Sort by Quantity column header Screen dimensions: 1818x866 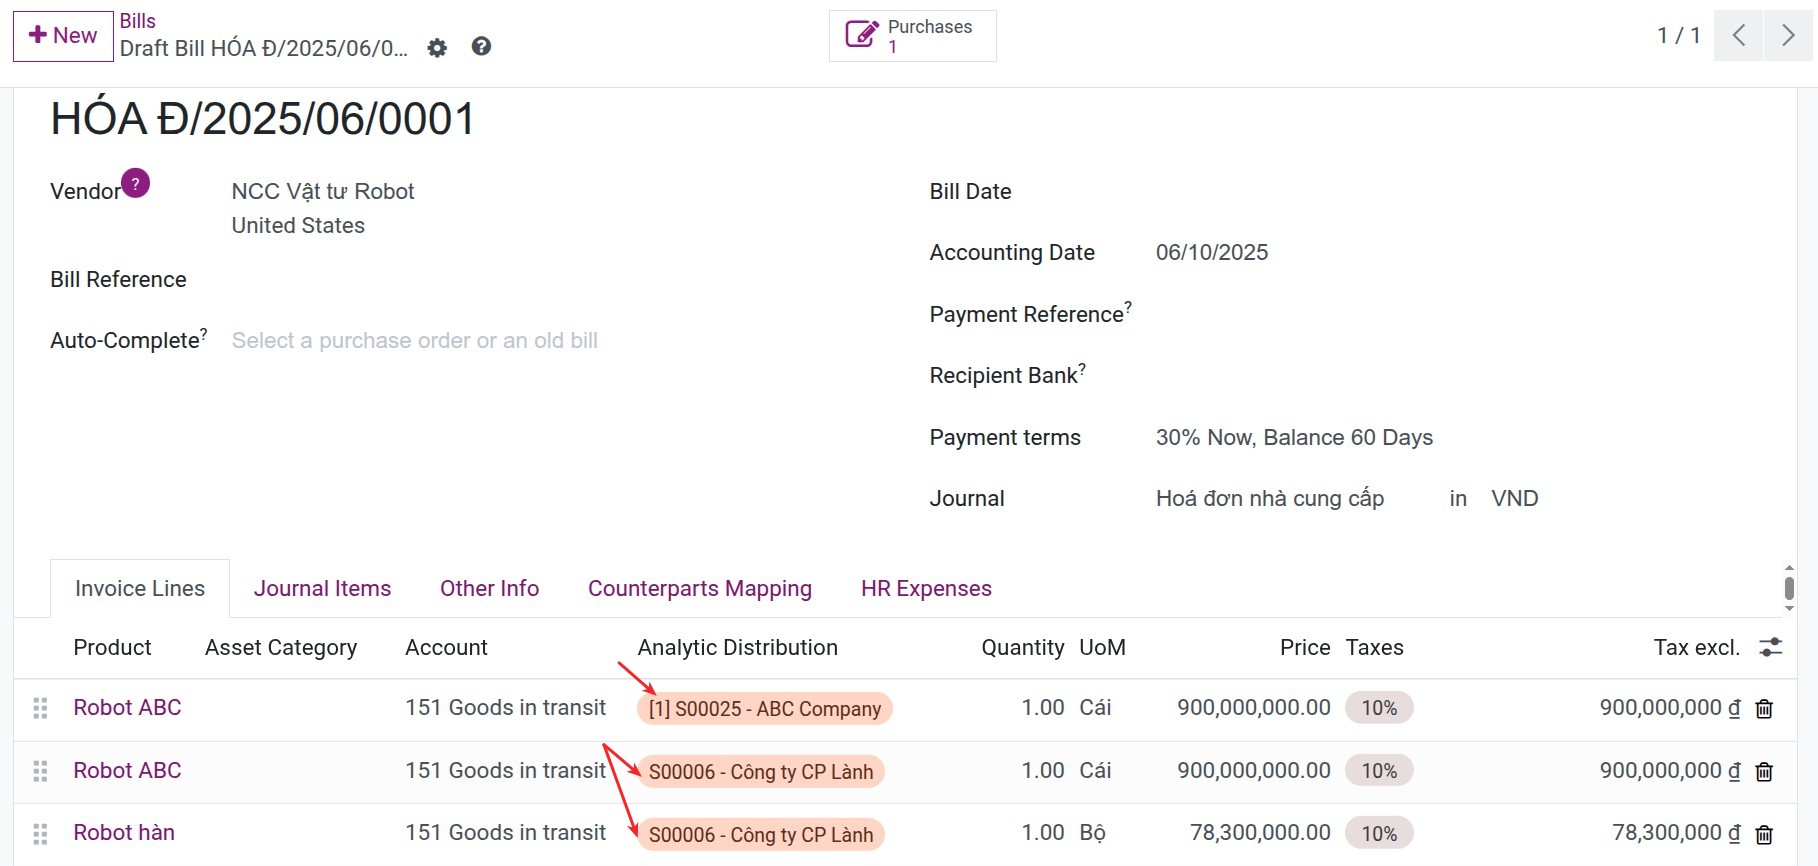(x=1022, y=648)
